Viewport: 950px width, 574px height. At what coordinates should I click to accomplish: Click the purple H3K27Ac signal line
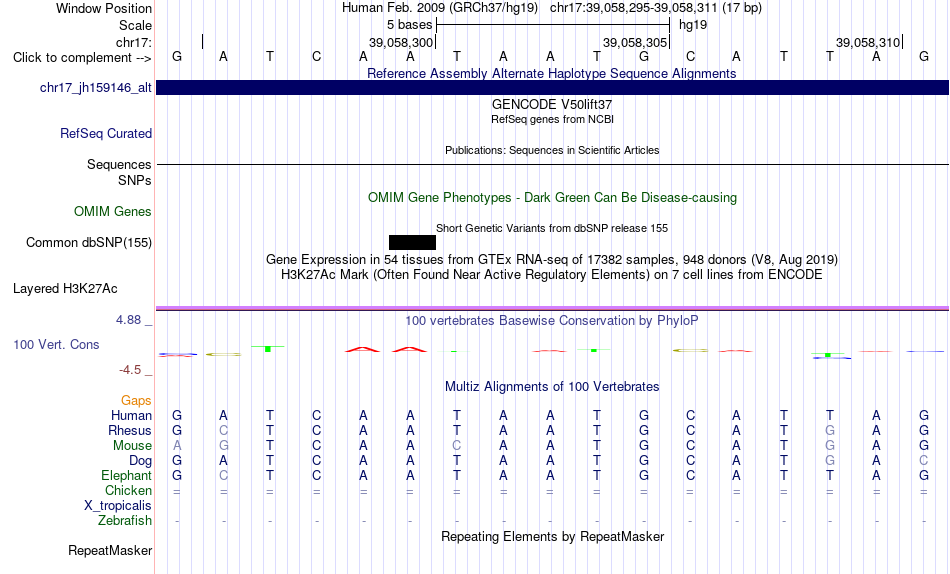coord(552,309)
